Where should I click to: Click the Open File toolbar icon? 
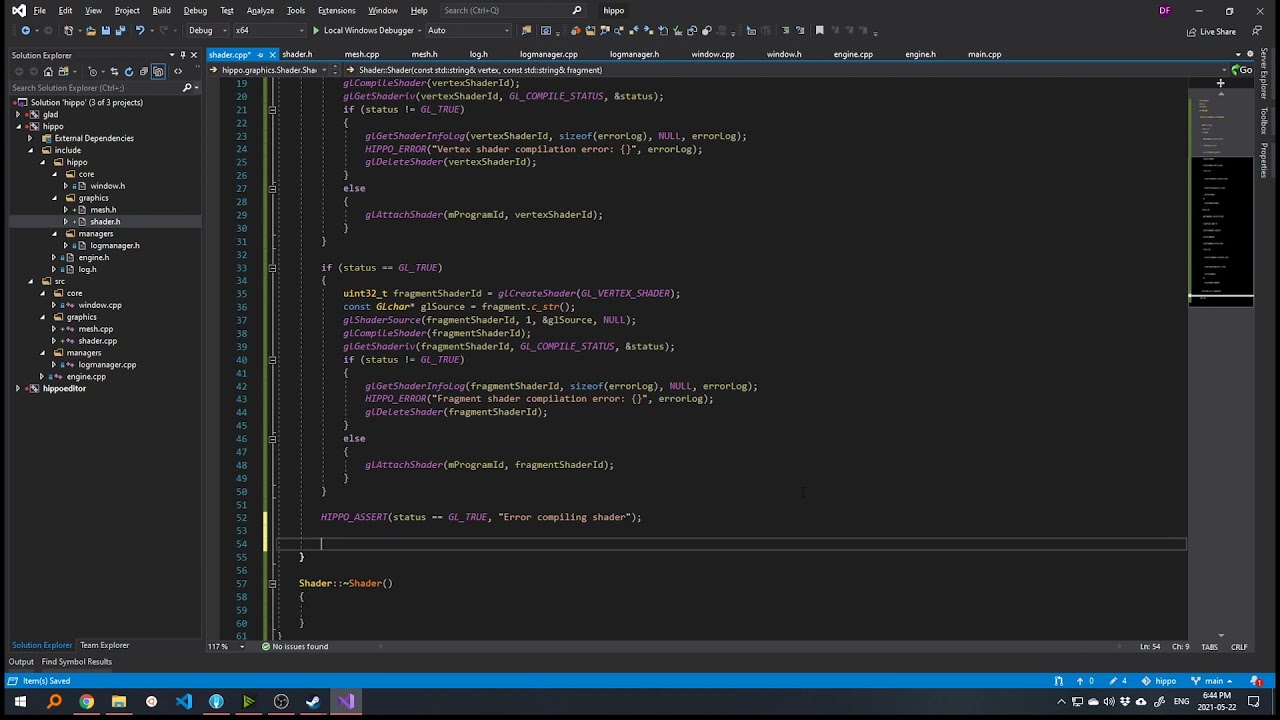pyautogui.click(x=91, y=30)
